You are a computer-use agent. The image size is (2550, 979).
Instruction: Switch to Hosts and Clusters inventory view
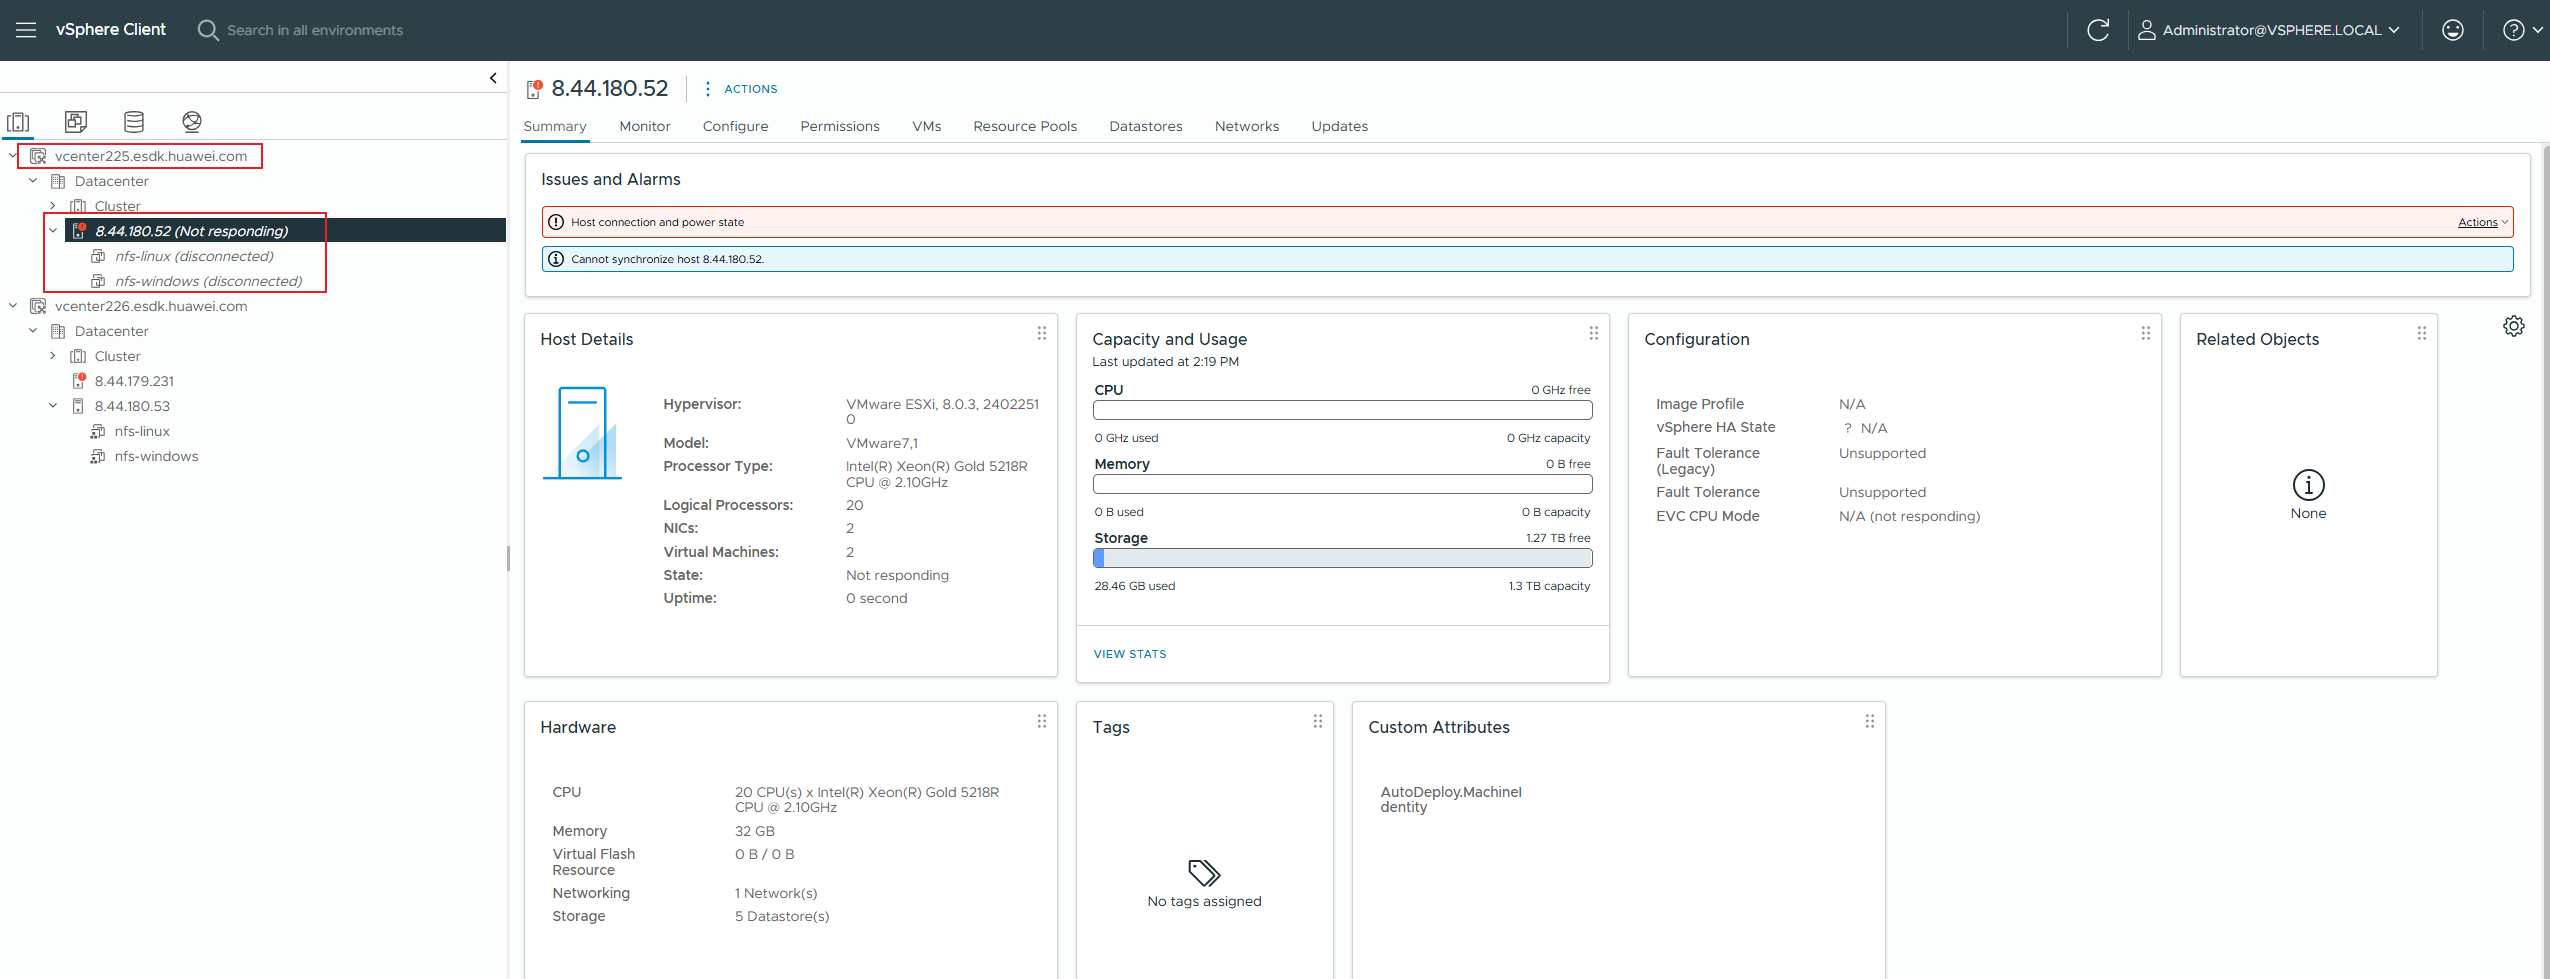18,122
